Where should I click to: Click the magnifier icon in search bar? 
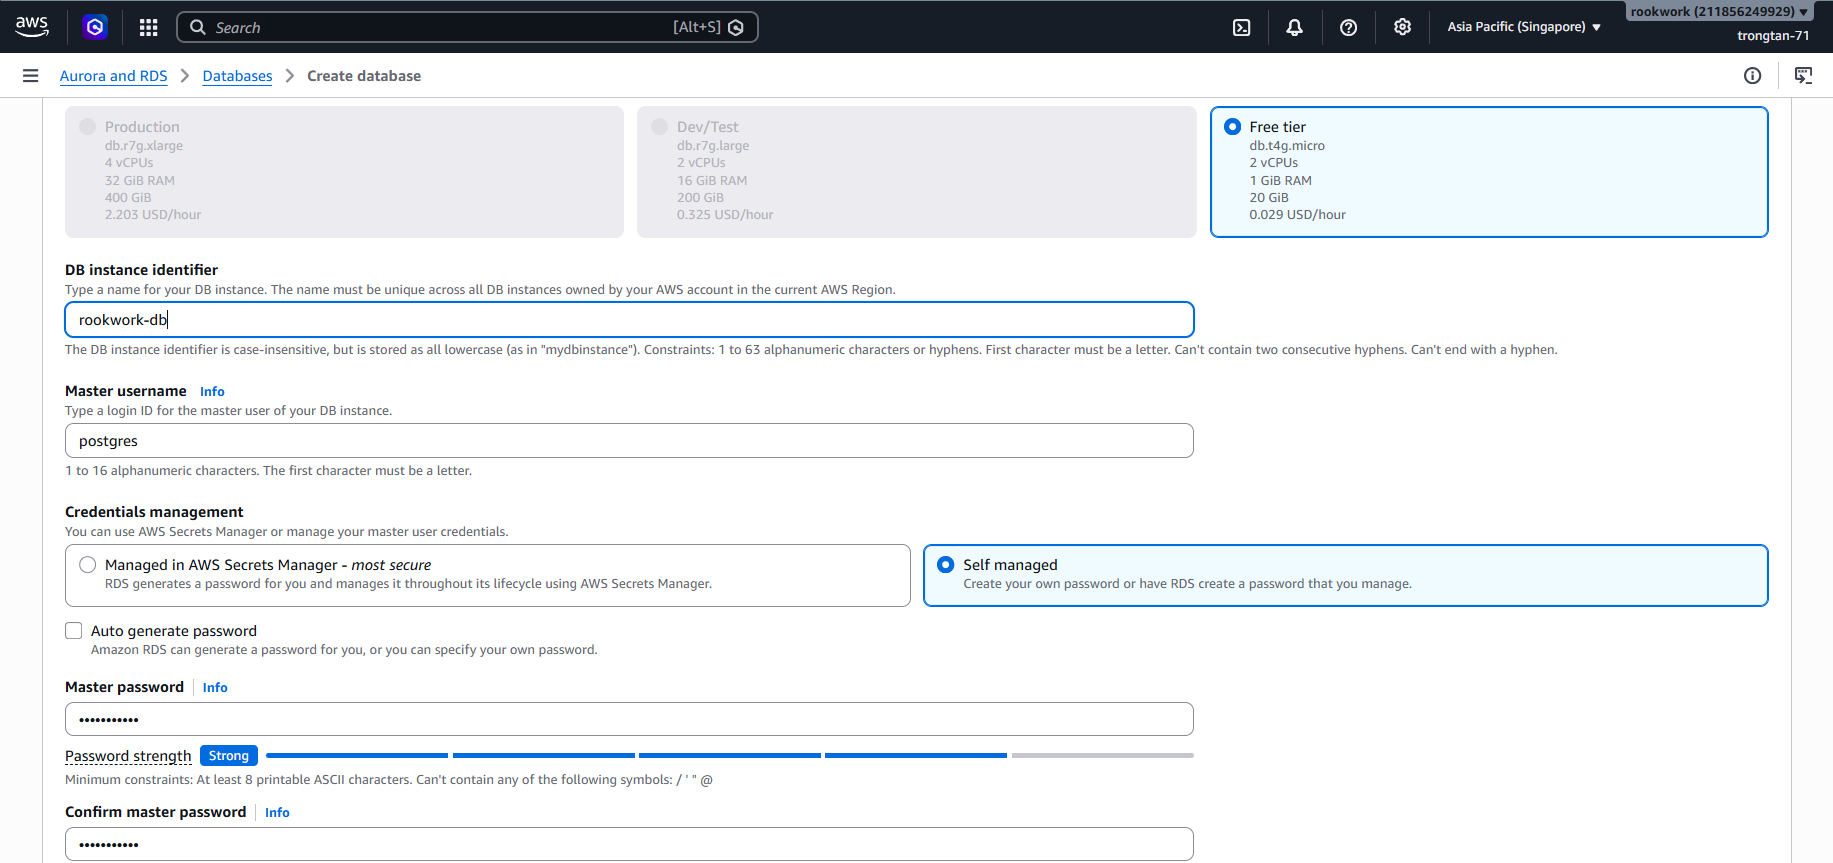click(x=198, y=27)
